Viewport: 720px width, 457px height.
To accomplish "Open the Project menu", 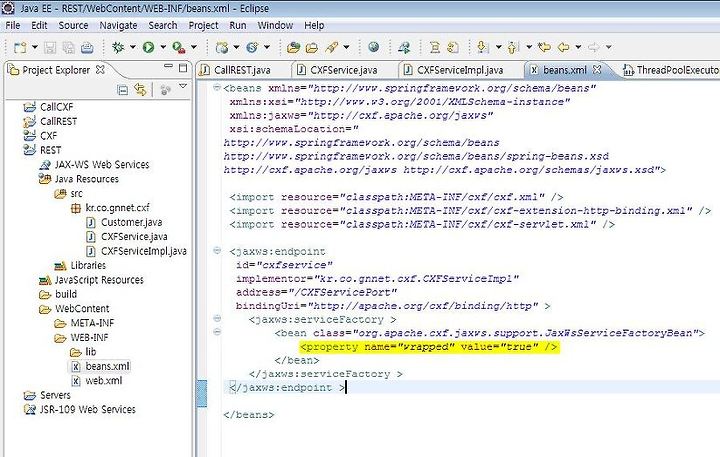I will pos(203,25).
